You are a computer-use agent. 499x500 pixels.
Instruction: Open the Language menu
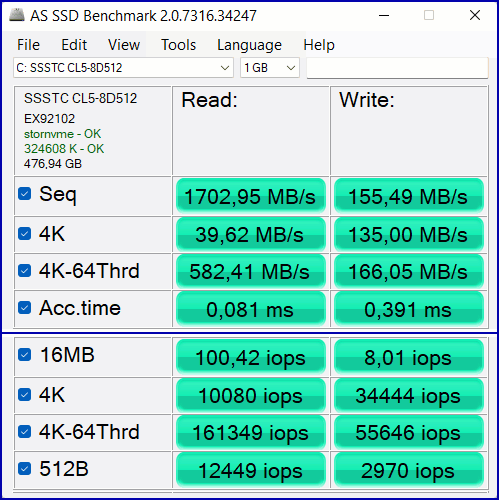[x=249, y=45]
